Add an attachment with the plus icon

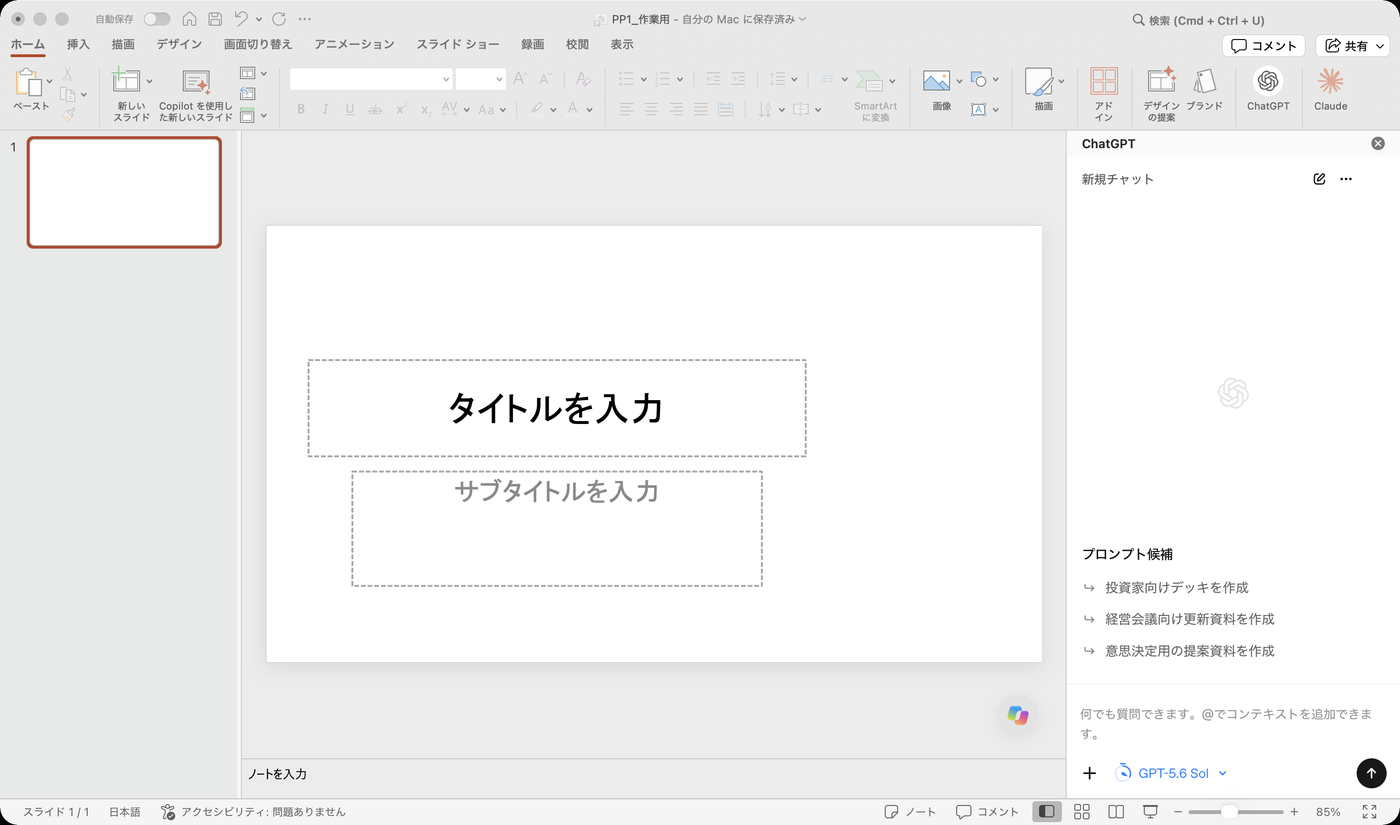tap(1090, 773)
